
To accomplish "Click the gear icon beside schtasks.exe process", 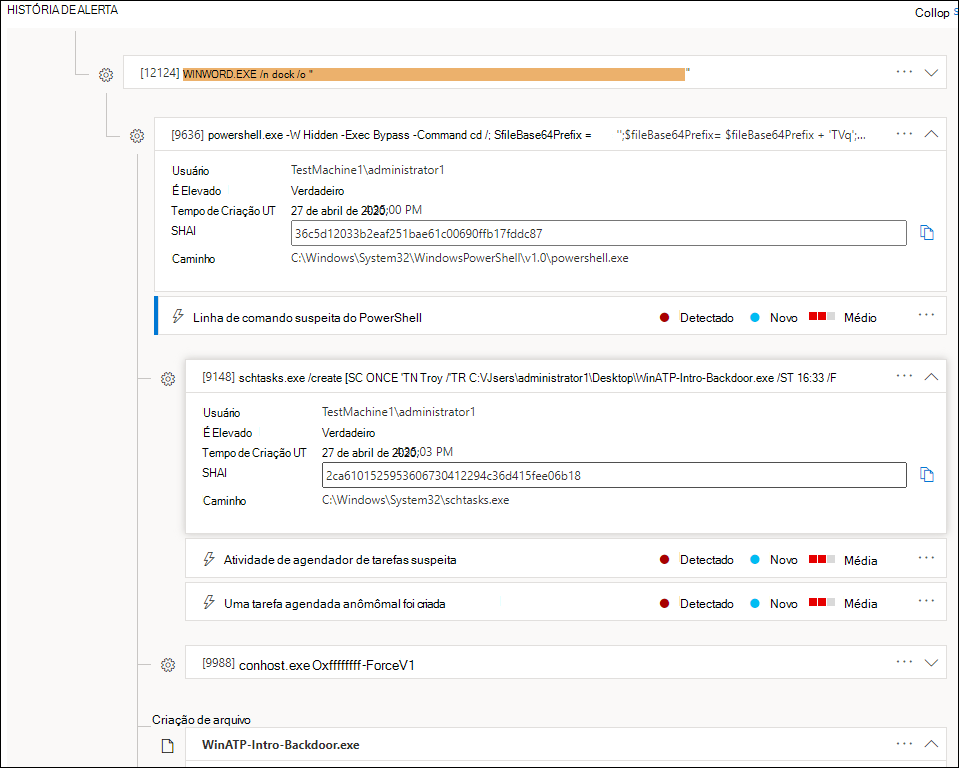I will tap(168, 379).
